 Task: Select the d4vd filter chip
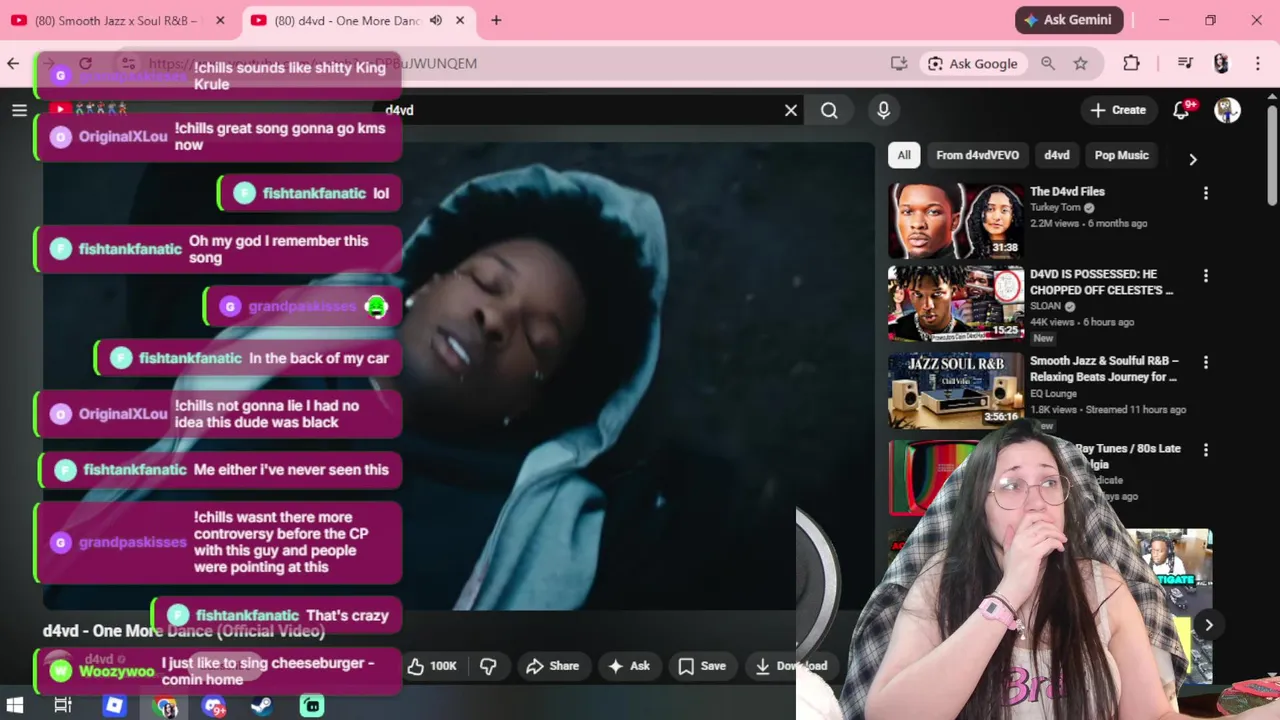coord(1057,155)
